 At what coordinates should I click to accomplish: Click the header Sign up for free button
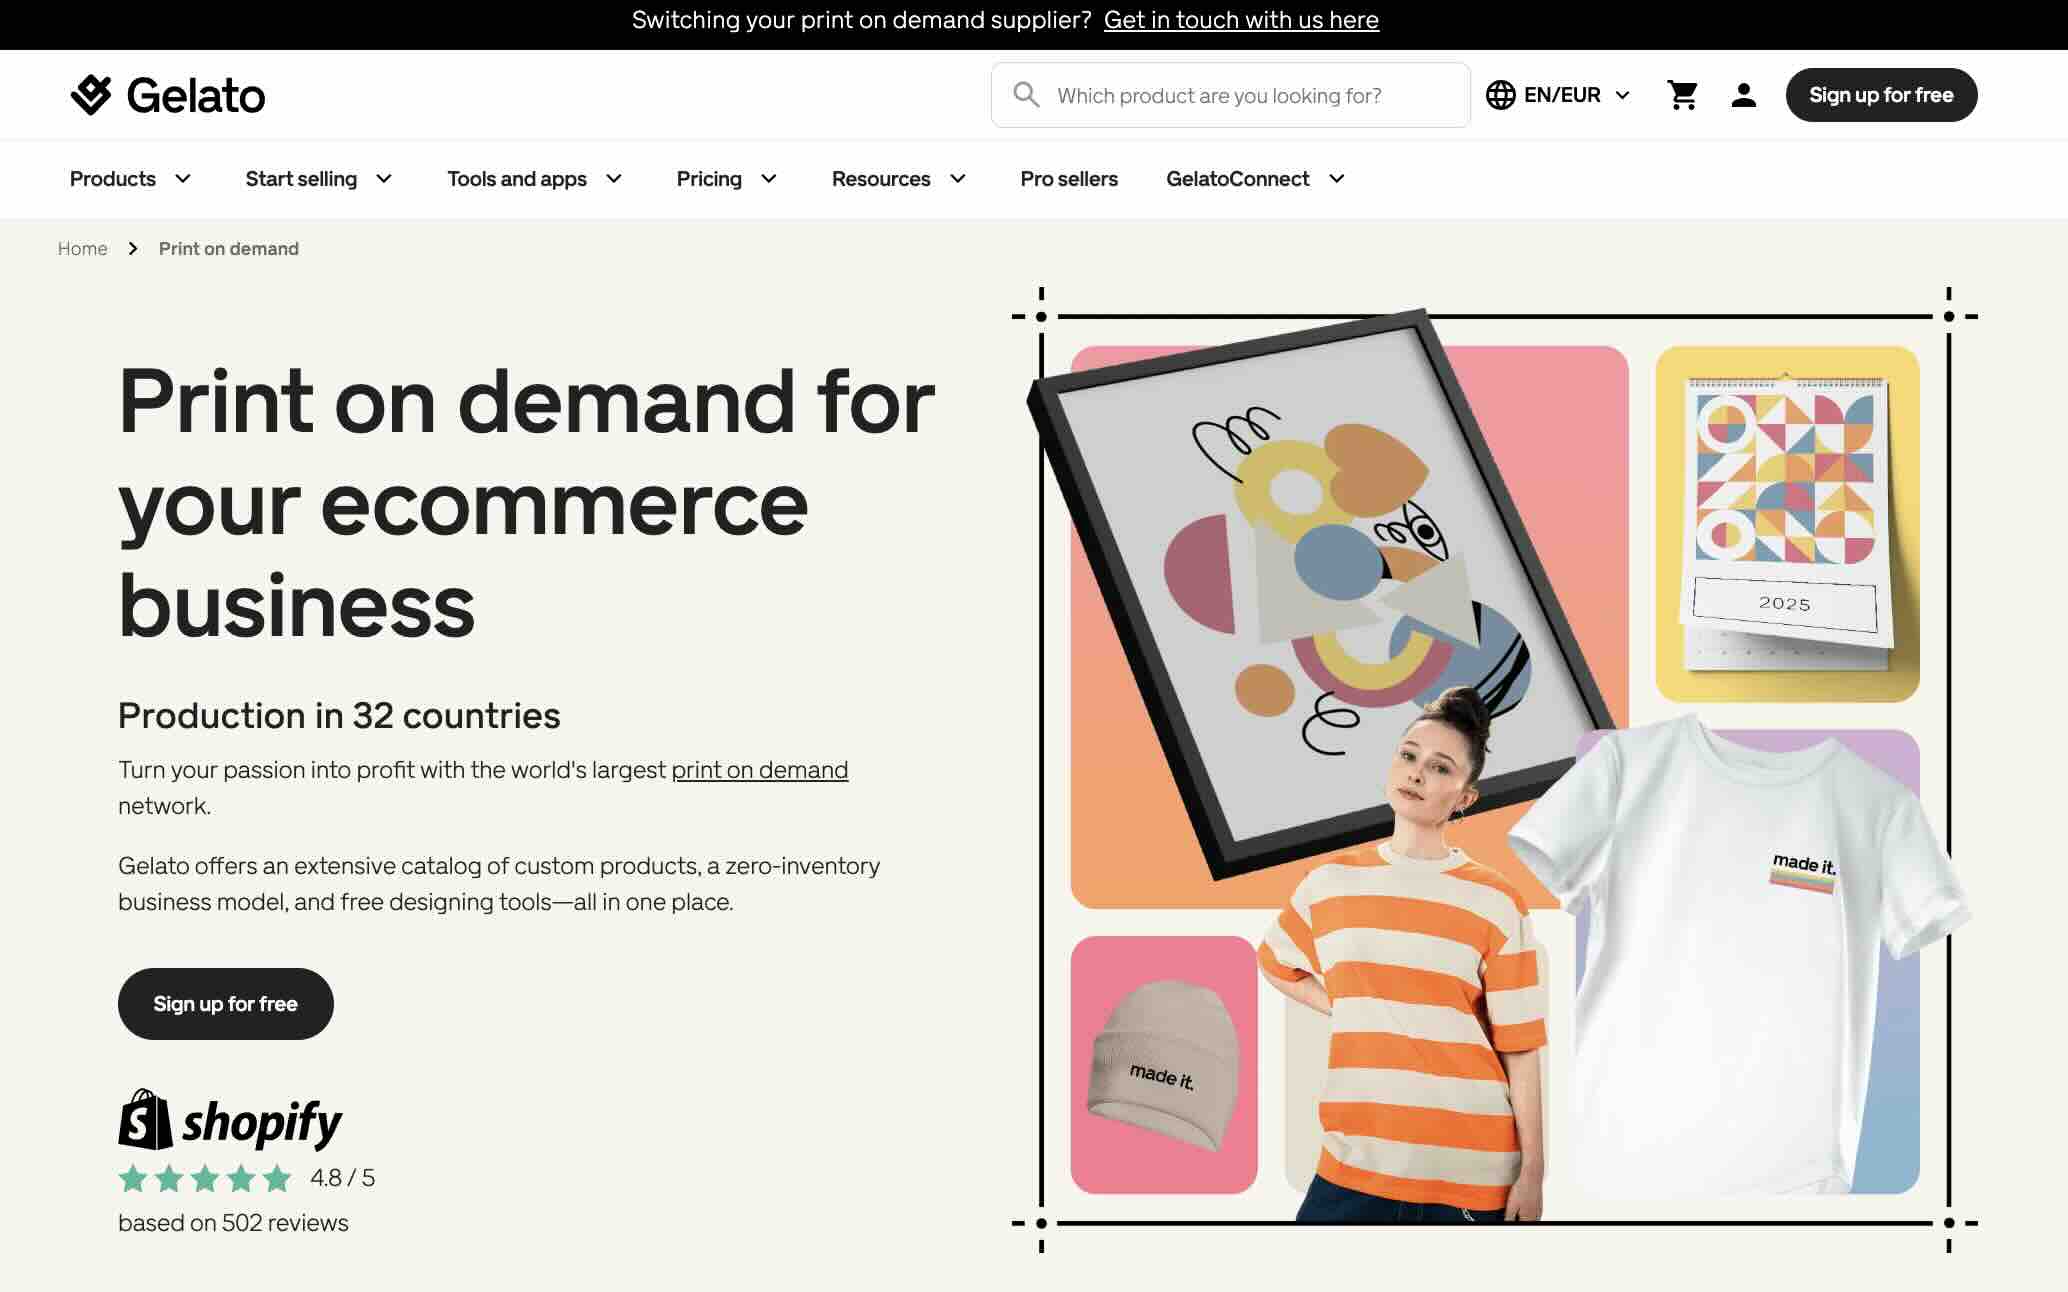(1880, 95)
